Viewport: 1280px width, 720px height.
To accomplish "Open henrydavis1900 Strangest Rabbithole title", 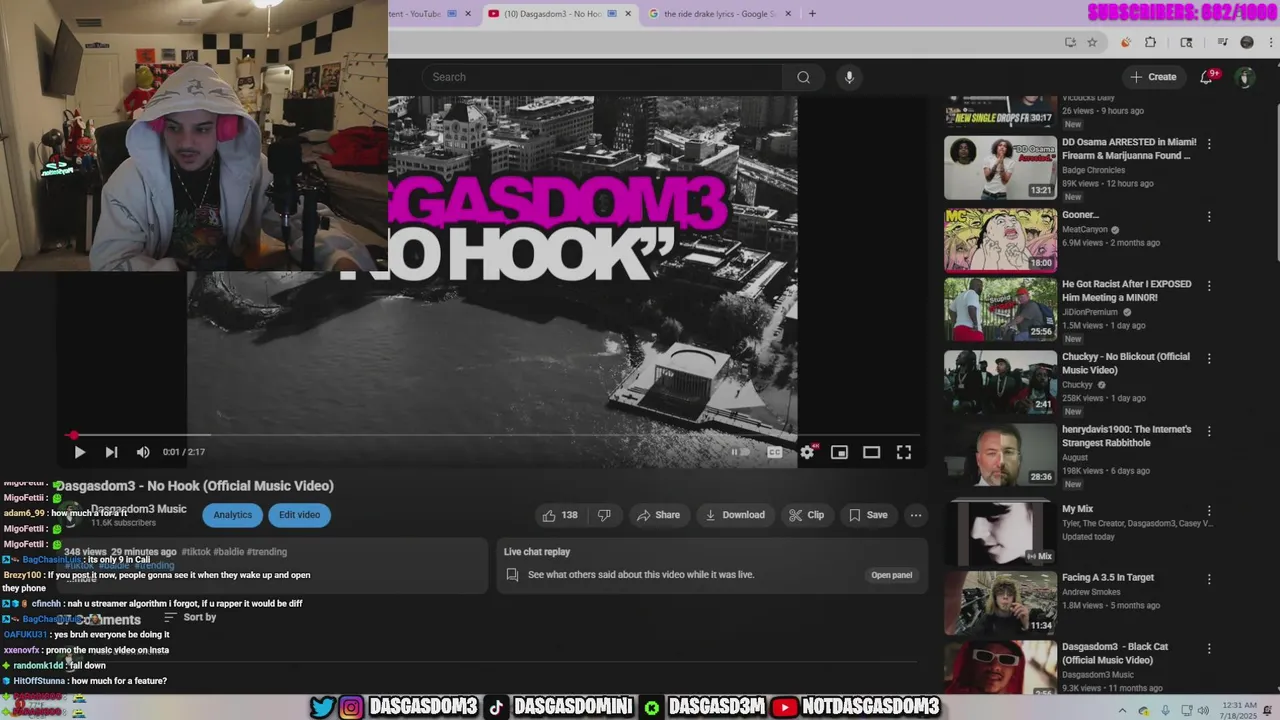I will 1127,436.
